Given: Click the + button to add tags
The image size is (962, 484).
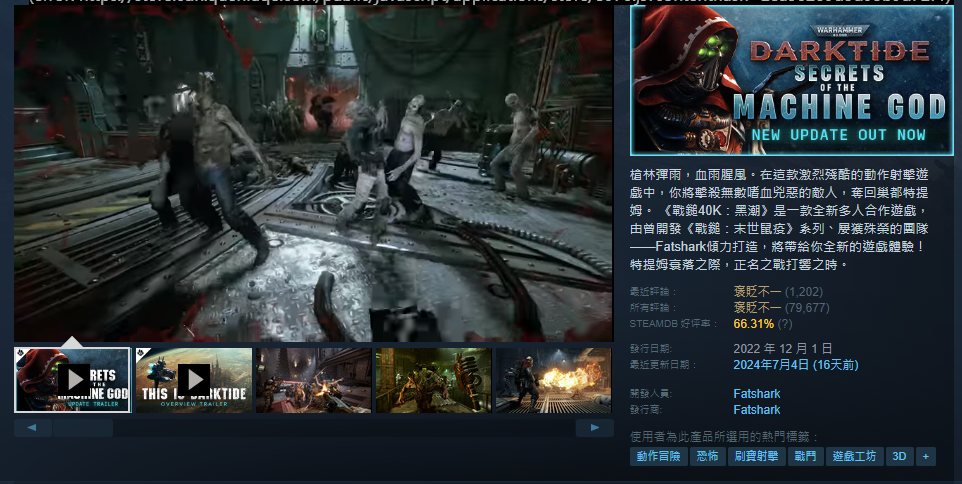Looking at the screenshot, I should click(x=926, y=456).
